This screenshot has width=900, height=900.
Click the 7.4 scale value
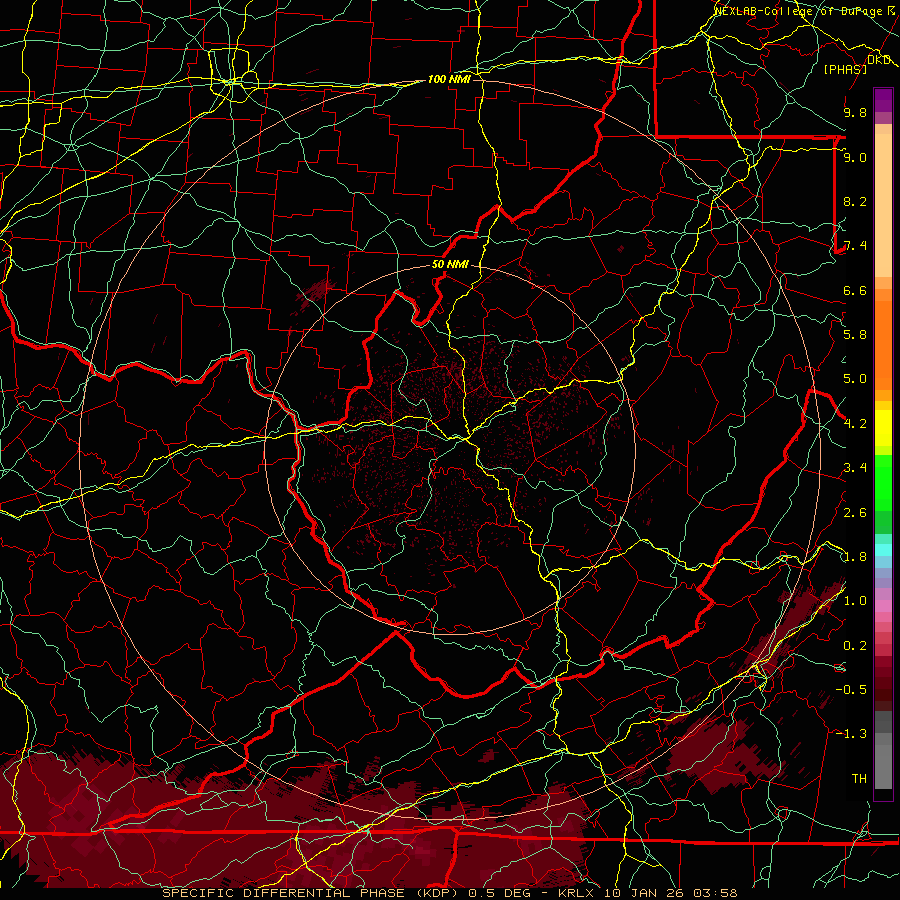855,246
